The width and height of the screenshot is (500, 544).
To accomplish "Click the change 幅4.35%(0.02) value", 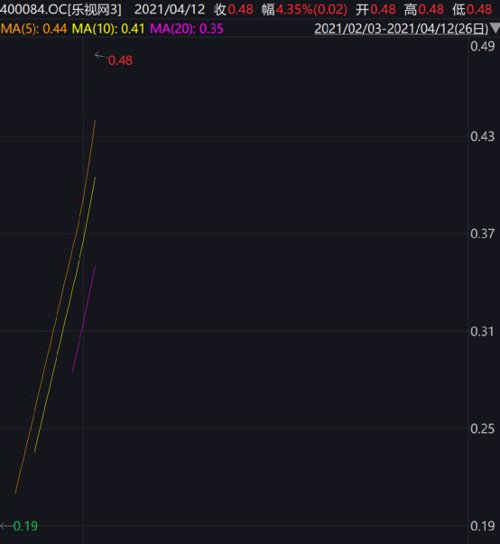I will pos(304,9).
